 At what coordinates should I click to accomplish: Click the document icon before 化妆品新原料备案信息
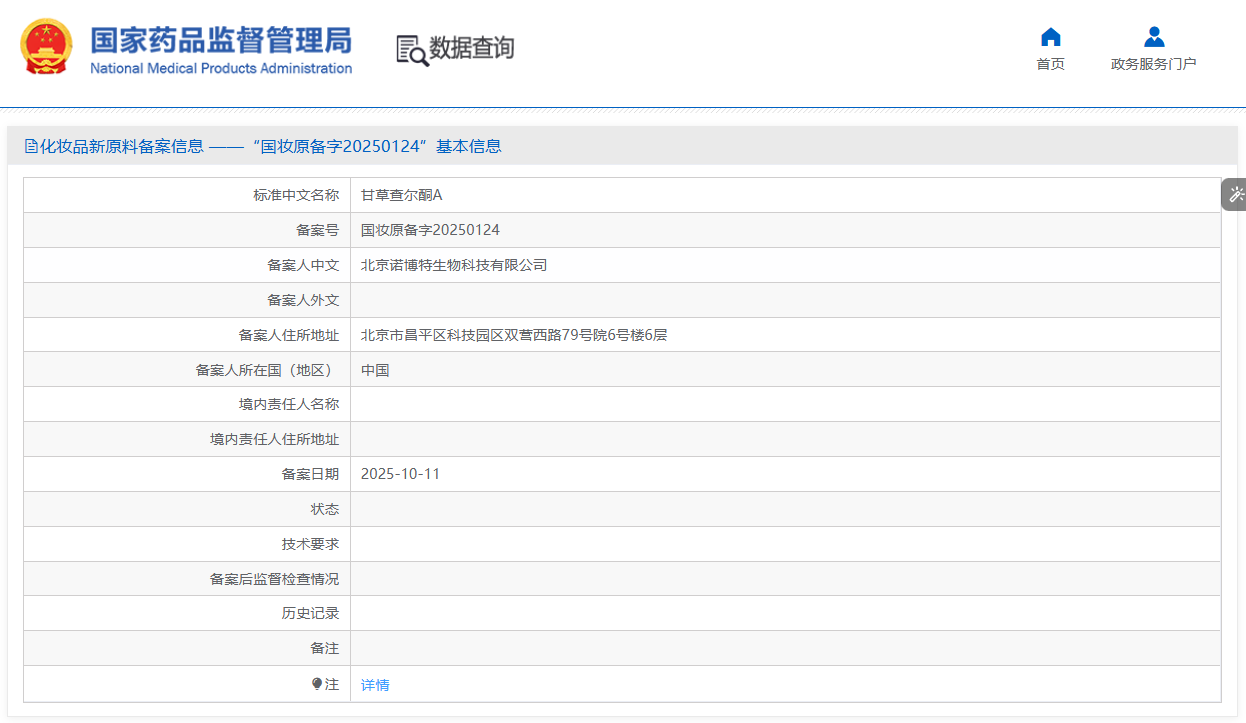(x=31, y=147)
